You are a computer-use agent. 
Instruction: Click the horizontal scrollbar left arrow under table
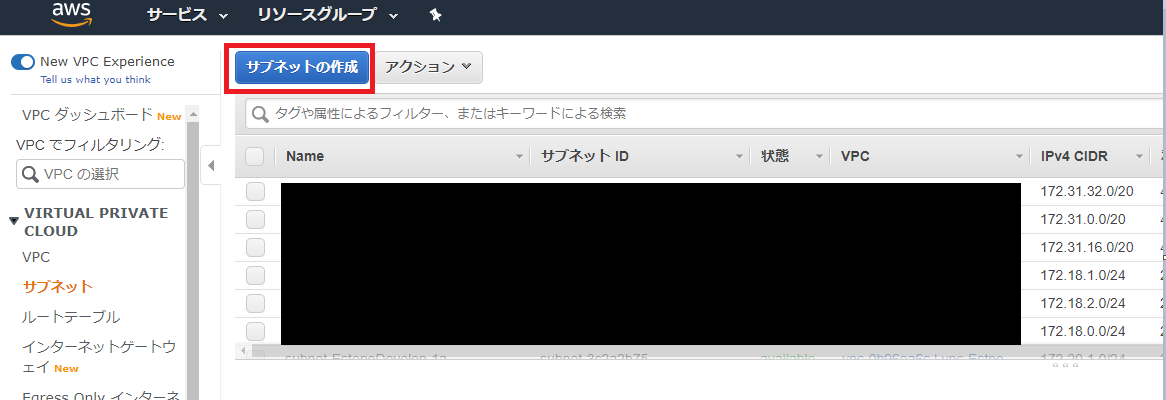pos(245,349)
